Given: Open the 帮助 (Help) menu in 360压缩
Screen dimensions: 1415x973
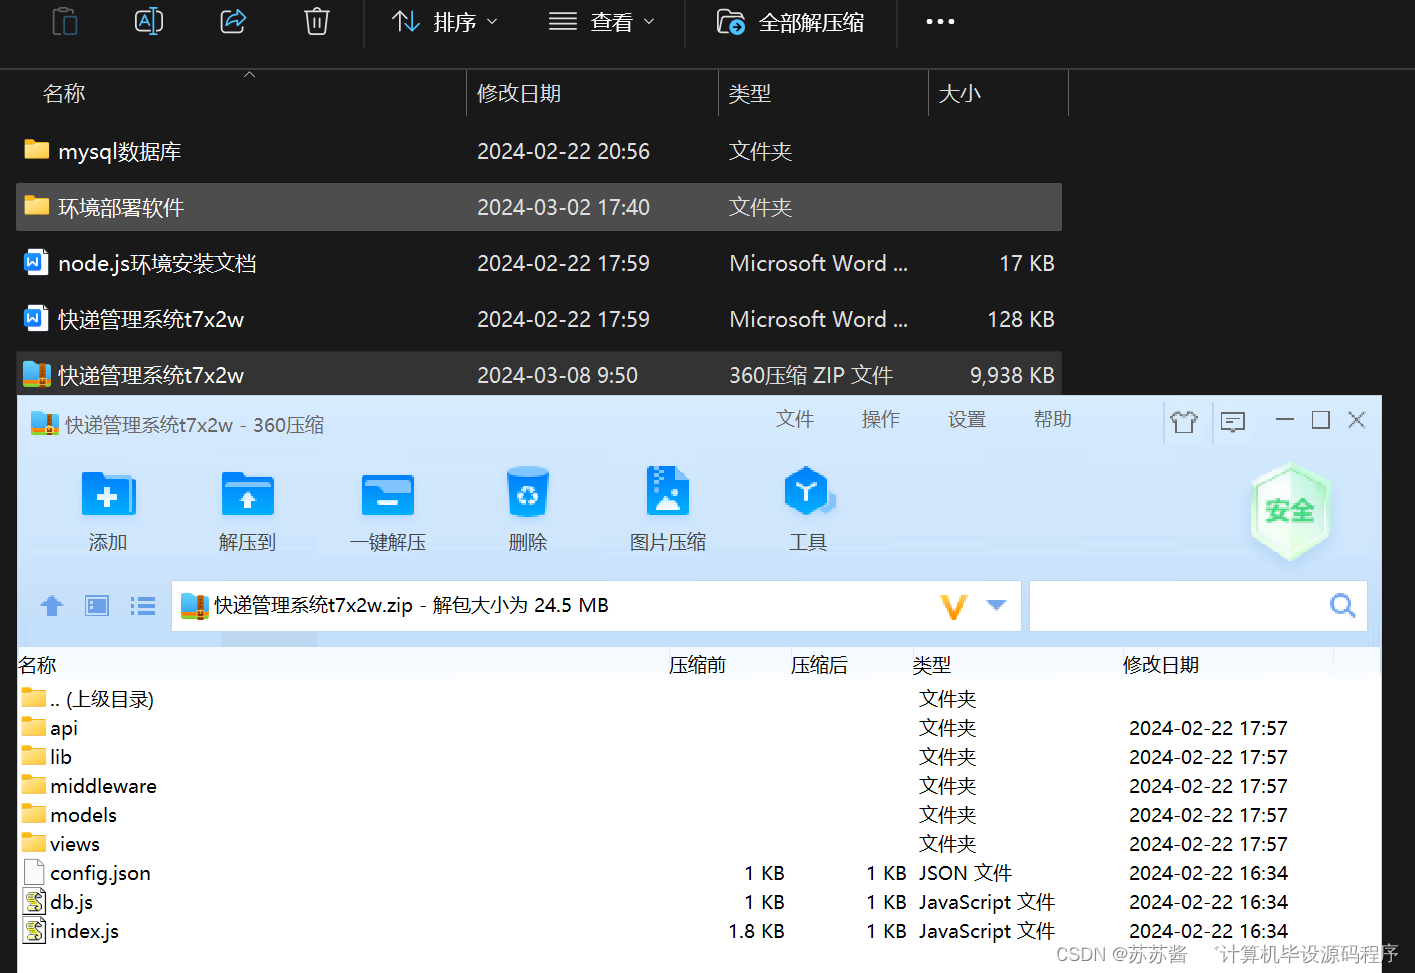Looking at the screenshot, I should [1051, 419].
